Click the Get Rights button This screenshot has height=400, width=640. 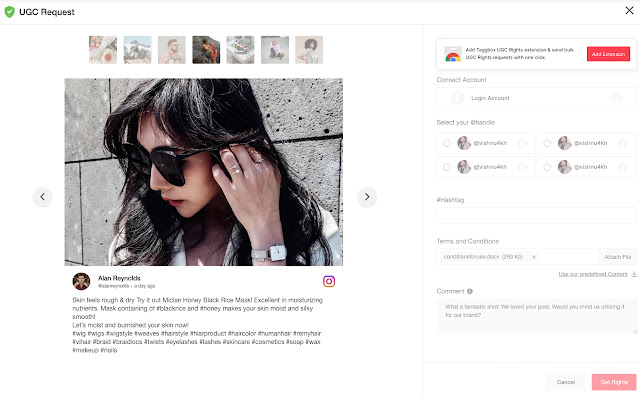(614, 382)
